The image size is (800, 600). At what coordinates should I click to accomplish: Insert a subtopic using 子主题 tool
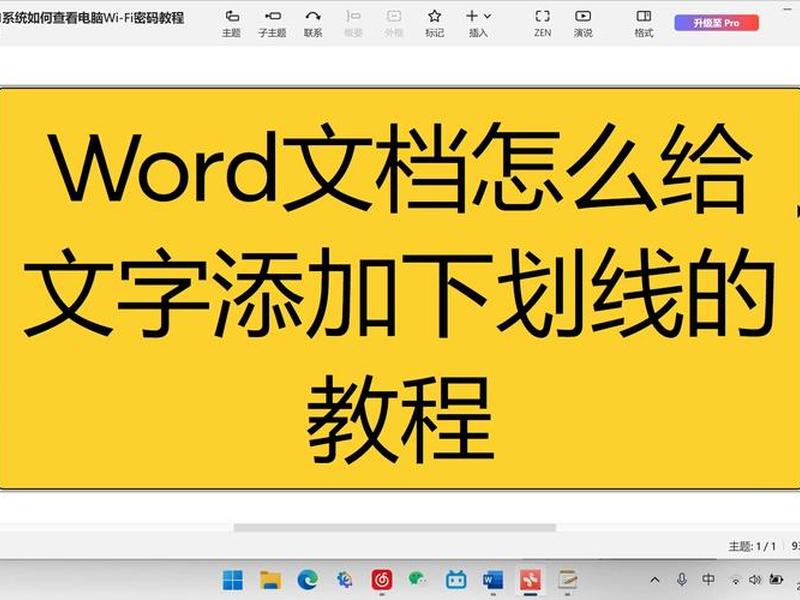(272, 23)
